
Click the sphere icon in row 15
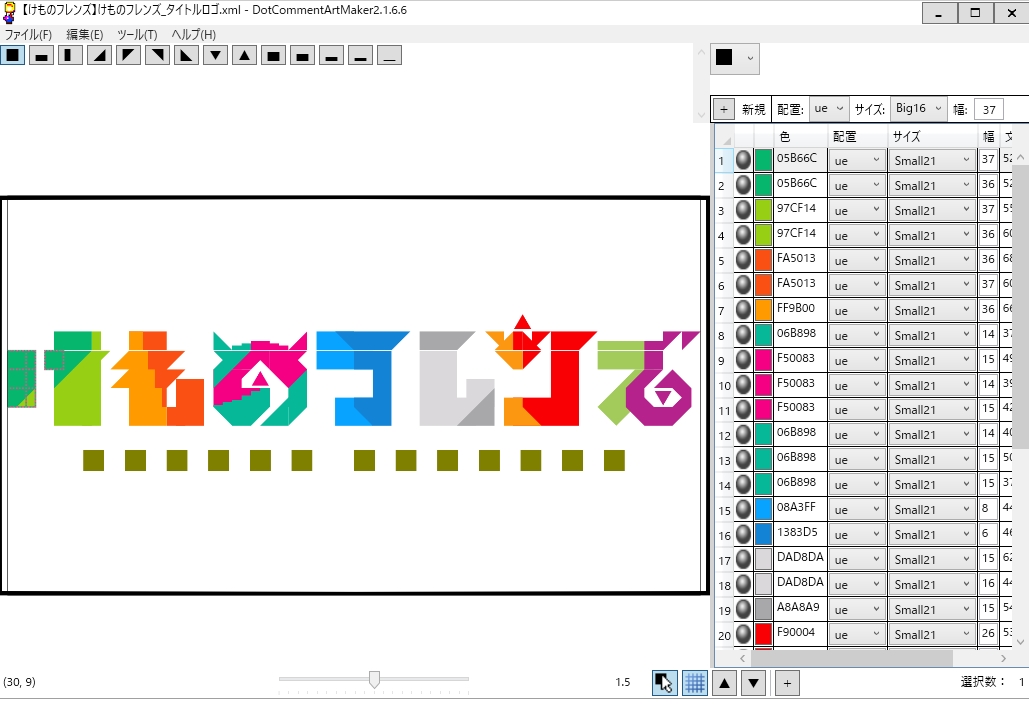pyautogui.click(x=743, y=509)
